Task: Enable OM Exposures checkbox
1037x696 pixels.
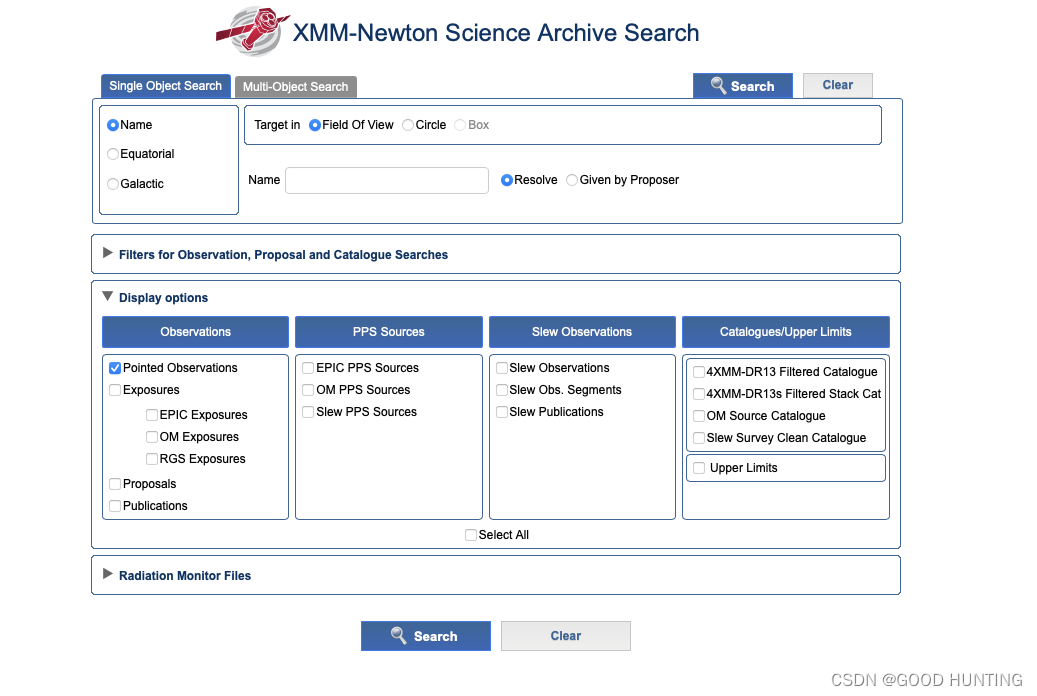Action: click(x=152, y=437)
